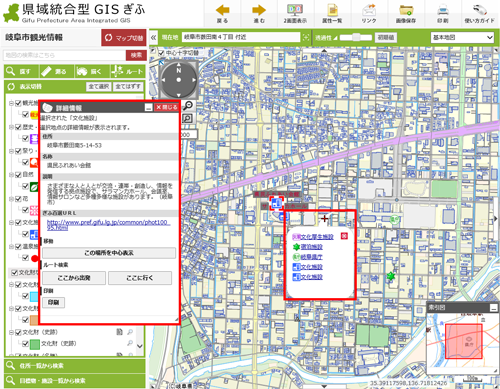
Task: Select the route tab in search tools
Action: coord(127,71)
